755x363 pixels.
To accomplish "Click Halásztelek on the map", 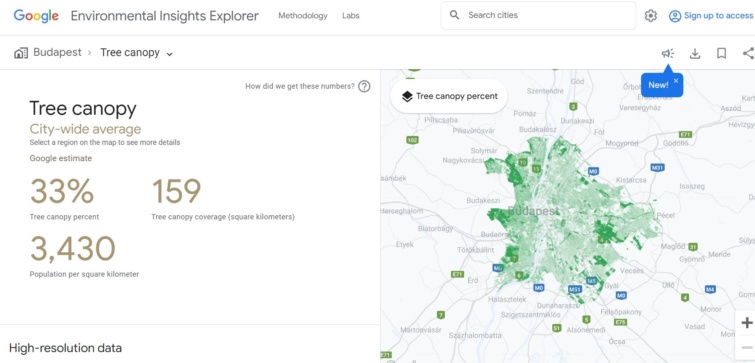I will [x=506, y=299].
